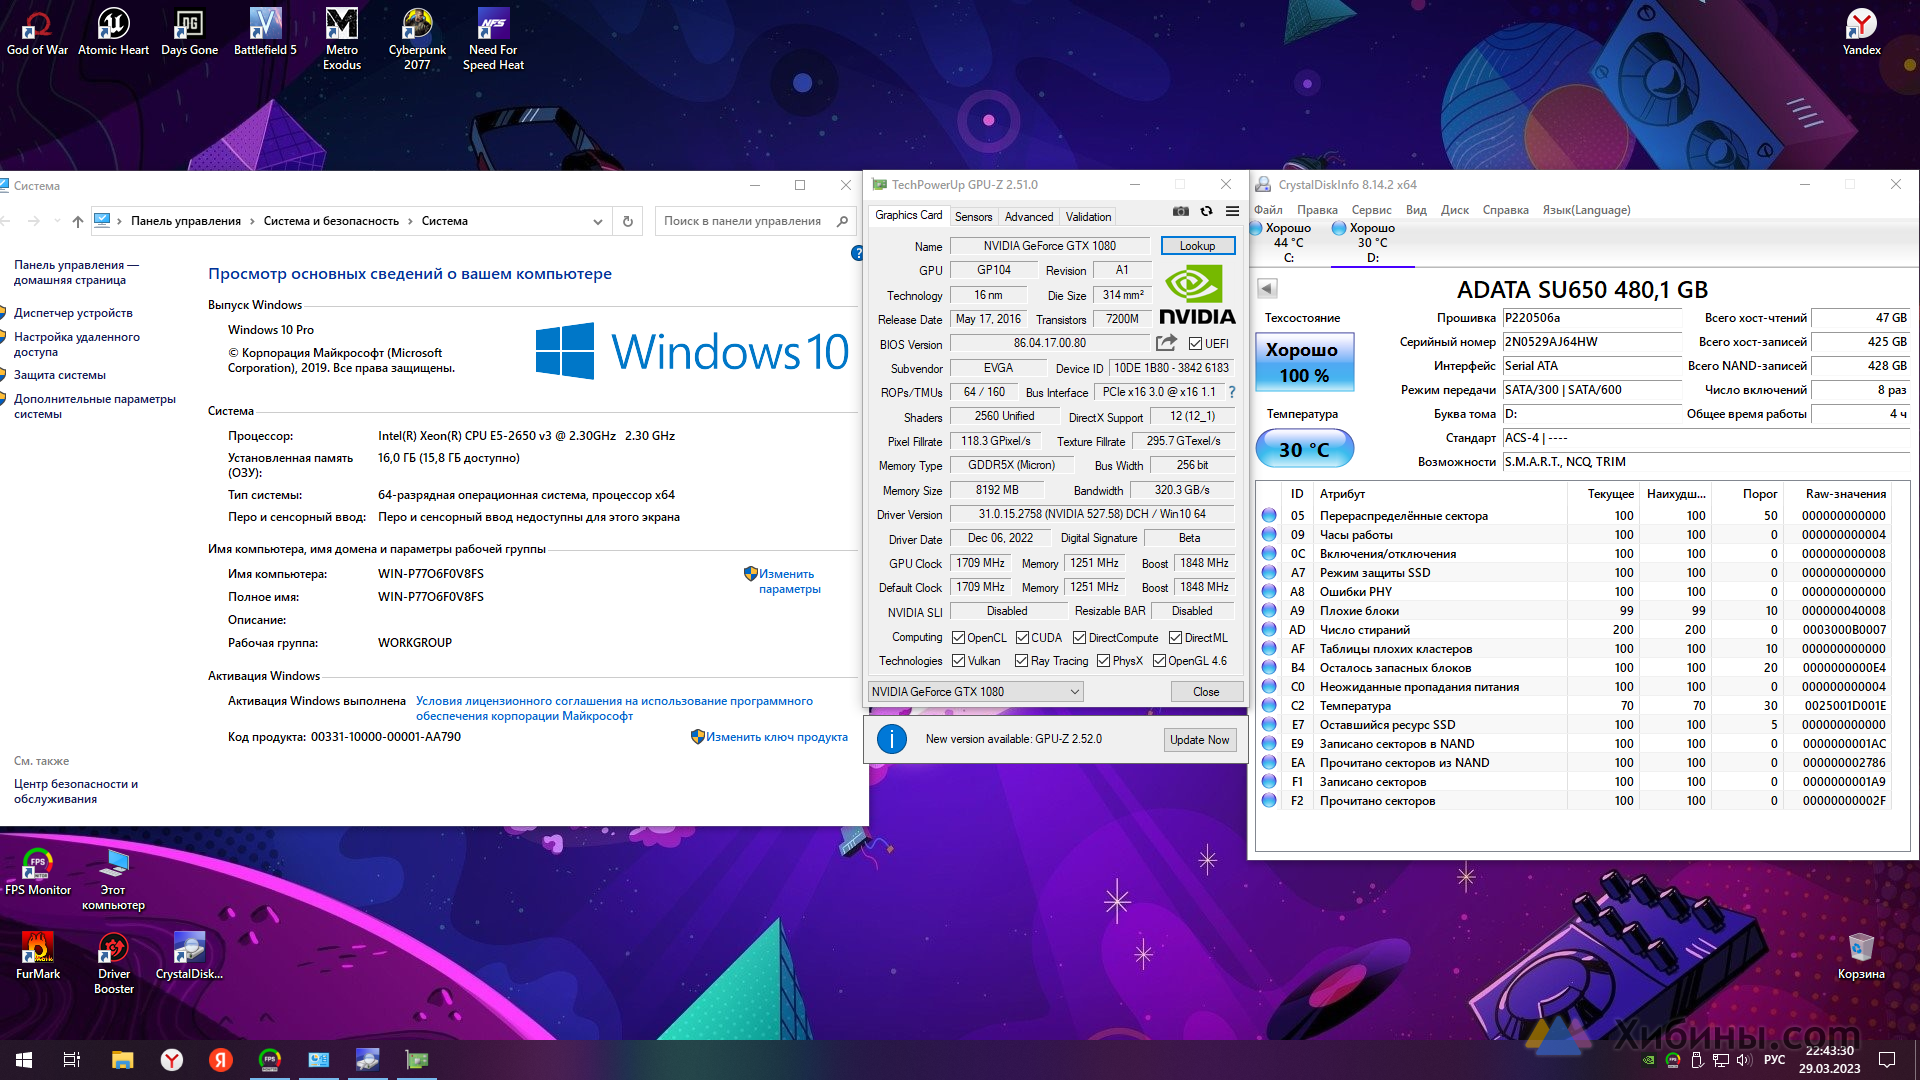
Task: Open File Explorer from taskbar
Action: [122, 1060]
